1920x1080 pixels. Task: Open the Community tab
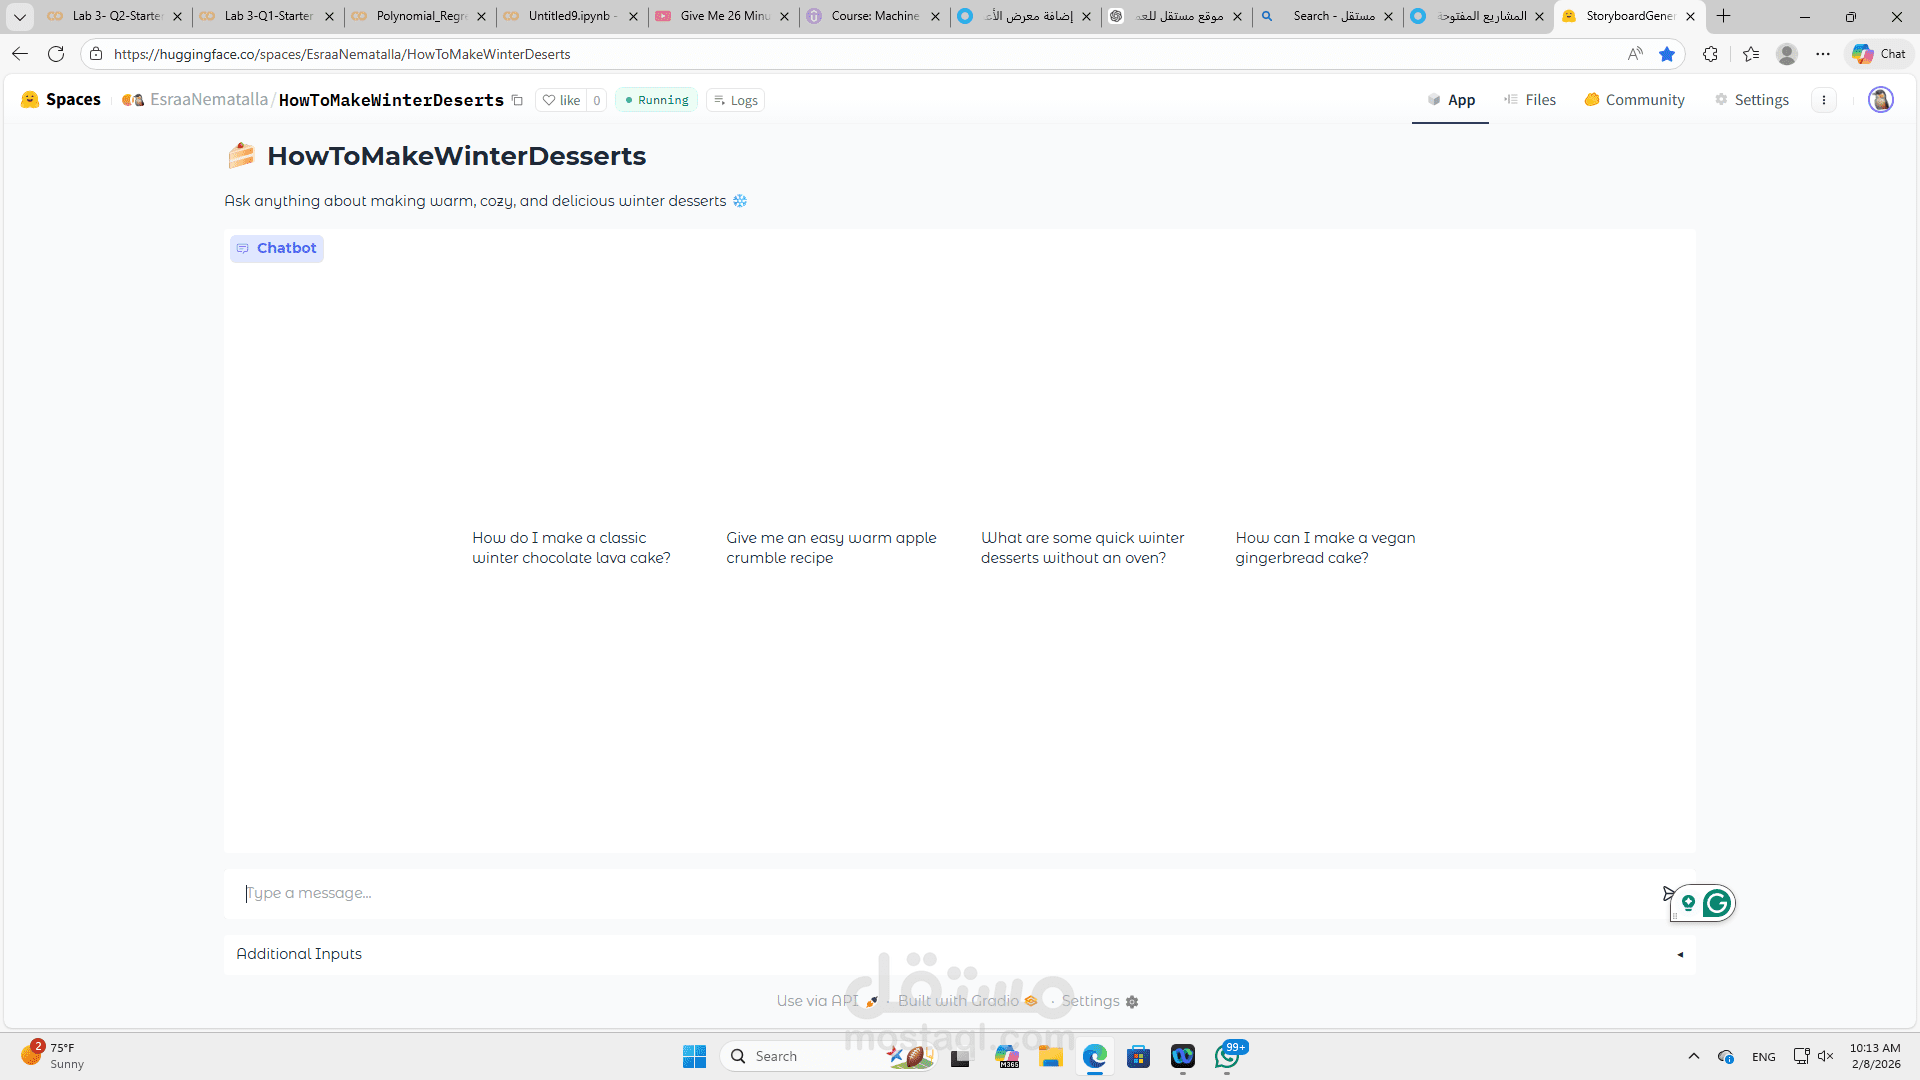point(1634,100)
